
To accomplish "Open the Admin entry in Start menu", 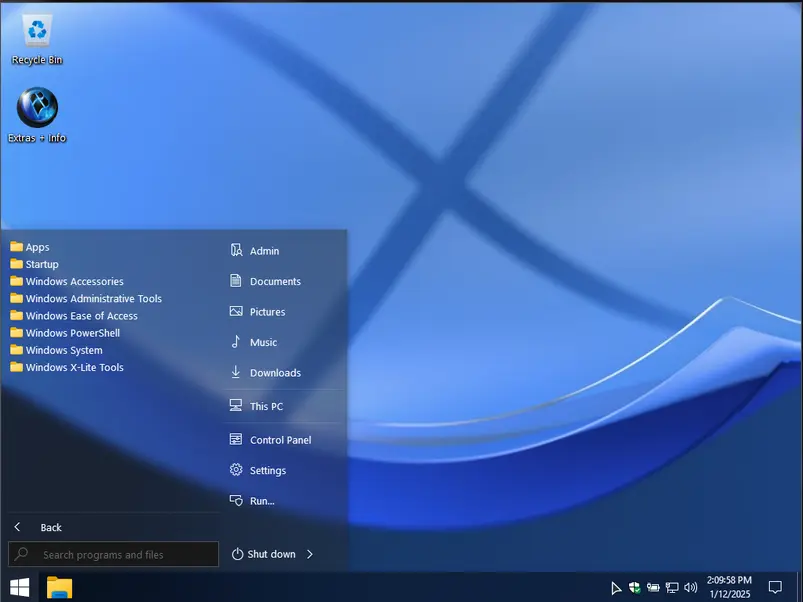I will [264, 251].
